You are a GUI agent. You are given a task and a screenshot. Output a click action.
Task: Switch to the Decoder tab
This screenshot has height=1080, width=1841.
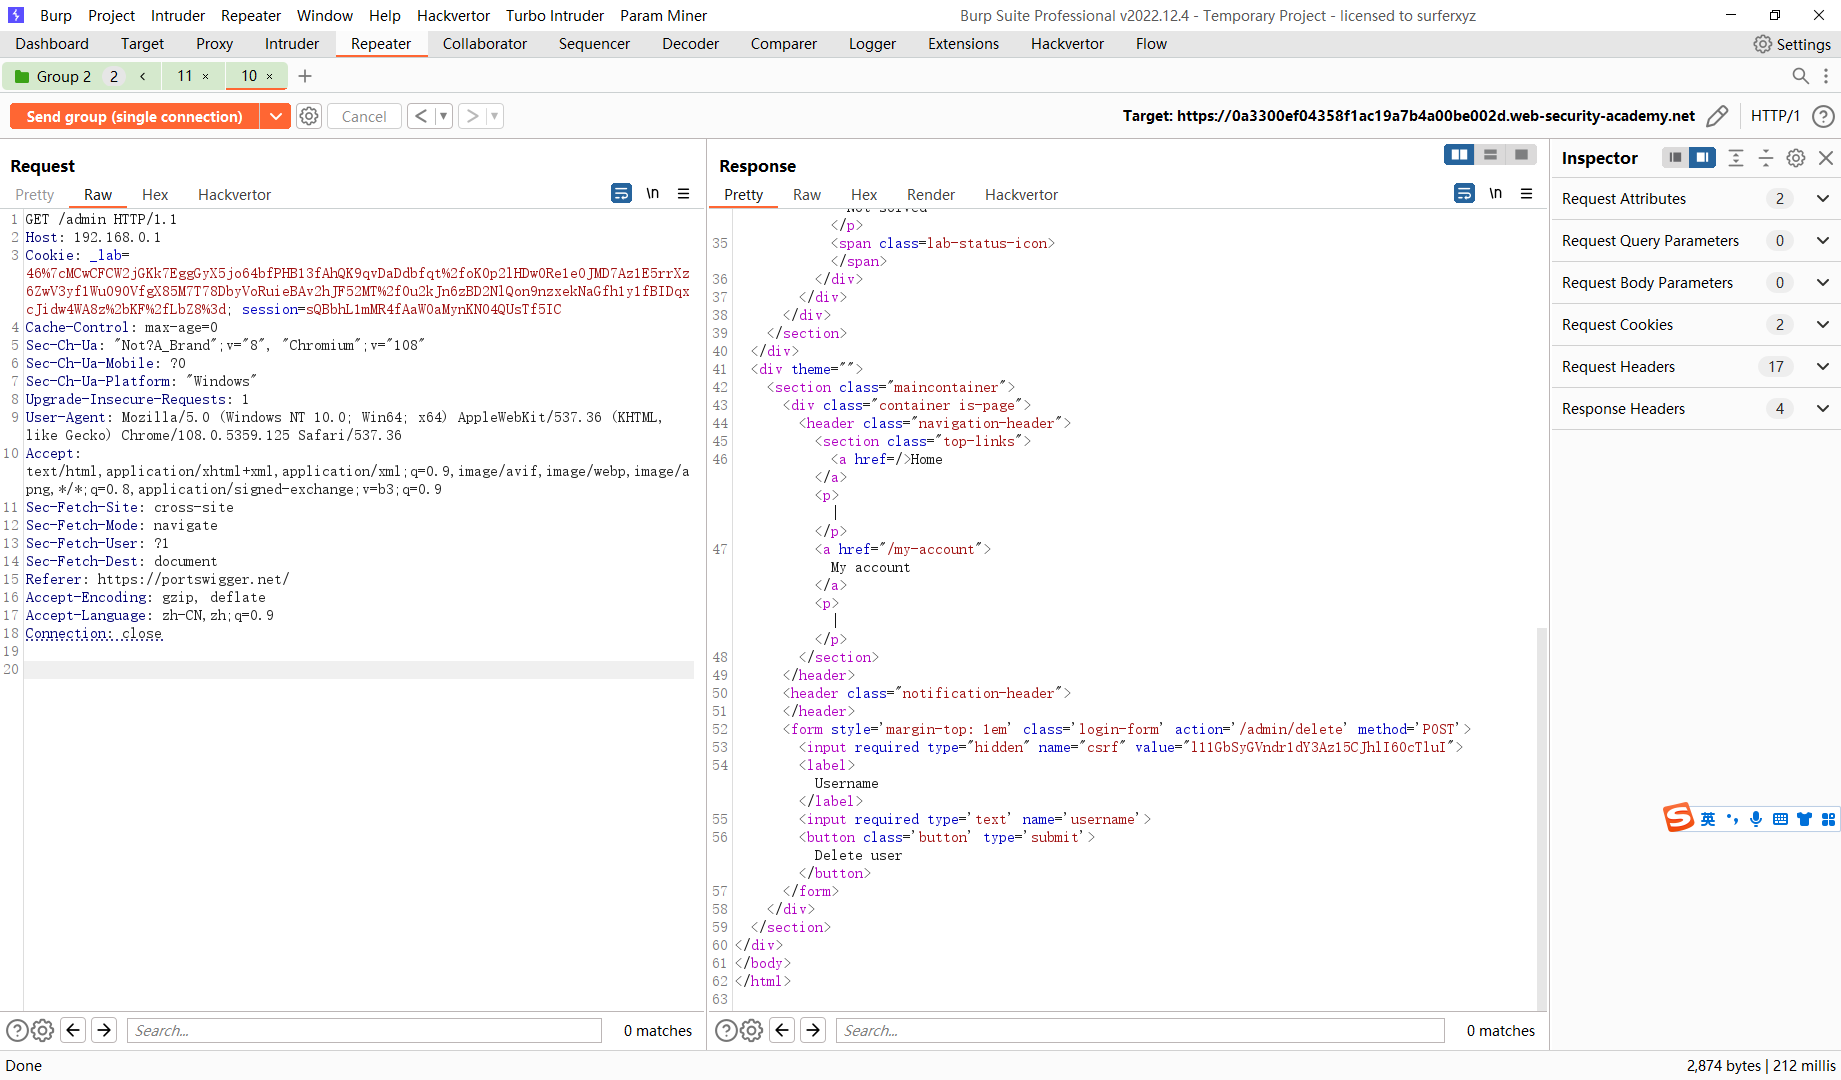pyautogui.click(x=690, y=43)
